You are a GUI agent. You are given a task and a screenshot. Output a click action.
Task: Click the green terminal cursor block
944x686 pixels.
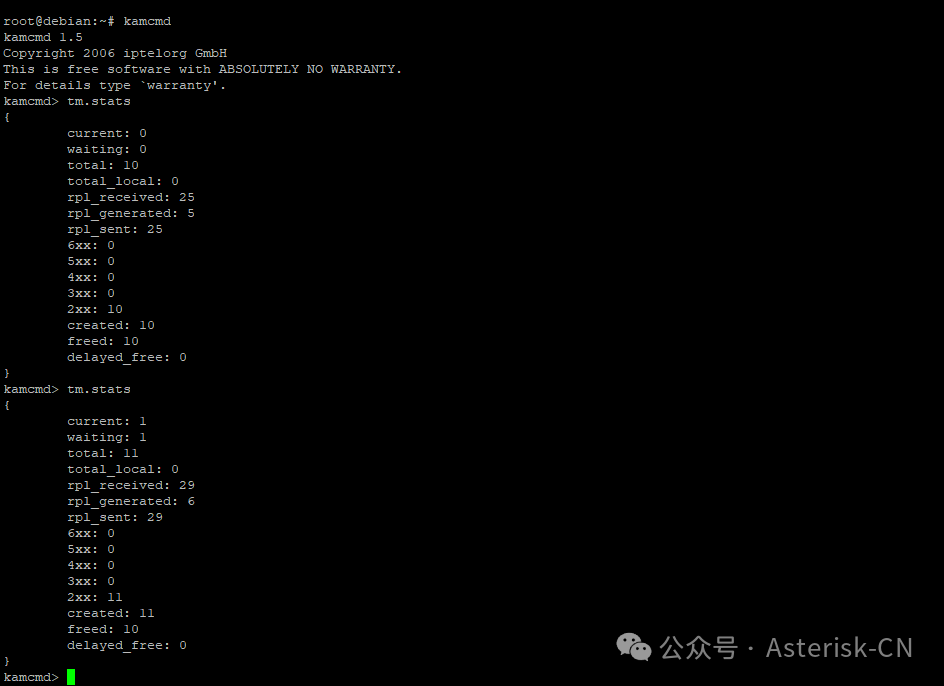click(x=71, y=677)
